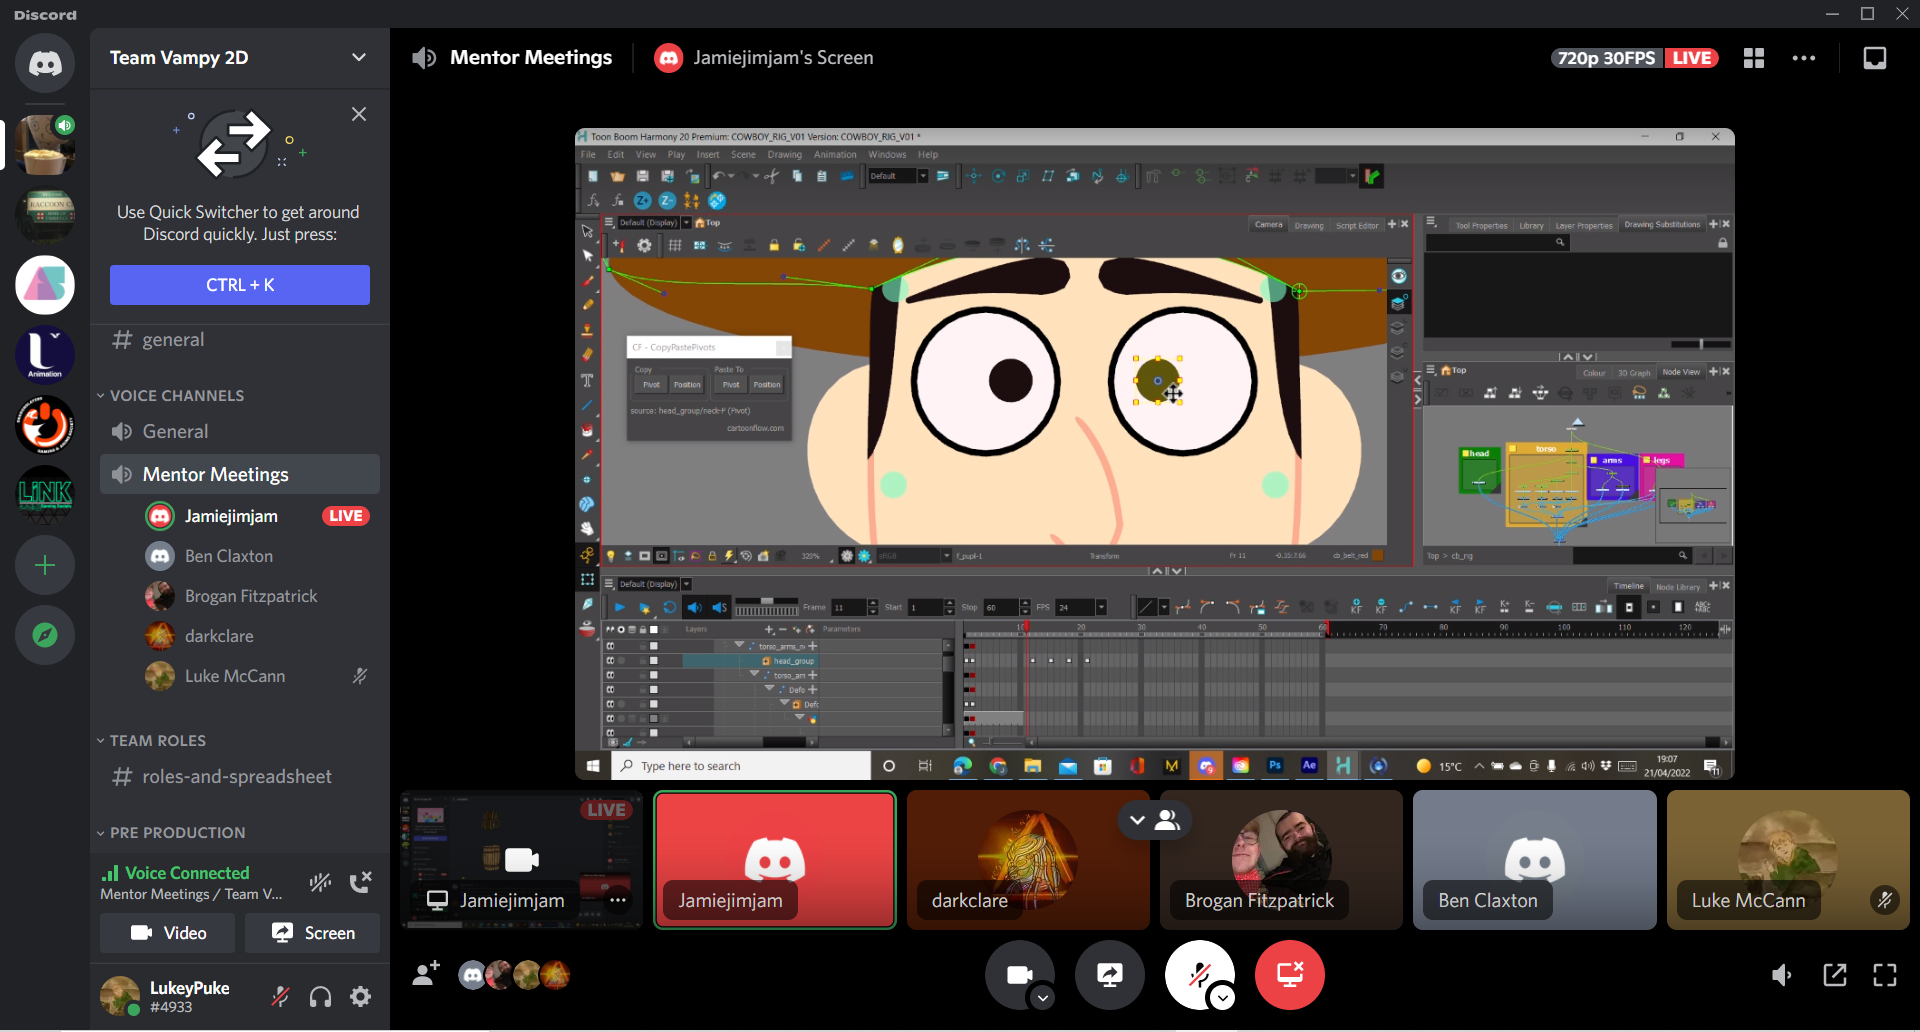Add a server with plus icon
Image resolution: width=1920 pixels, height=1032 pixels.
click(x=45, y=565)
